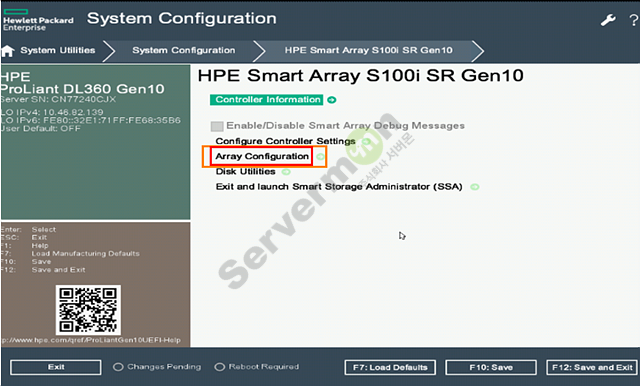Screen dimensions: 640x386
Task: Click the HPE Smart Array S100i page heading
Action: click(360, 75)
